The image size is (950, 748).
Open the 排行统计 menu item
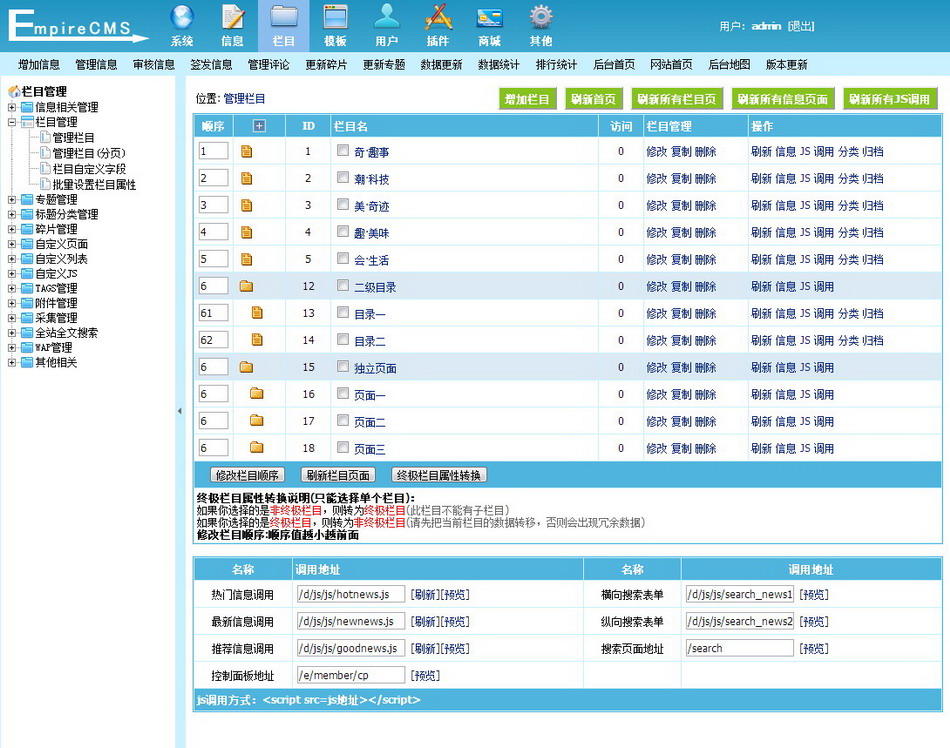(x=556, y=65)
